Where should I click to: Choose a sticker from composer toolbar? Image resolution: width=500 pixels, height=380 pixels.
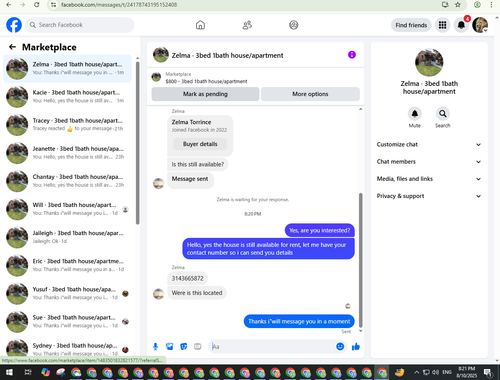coord(184,347)
